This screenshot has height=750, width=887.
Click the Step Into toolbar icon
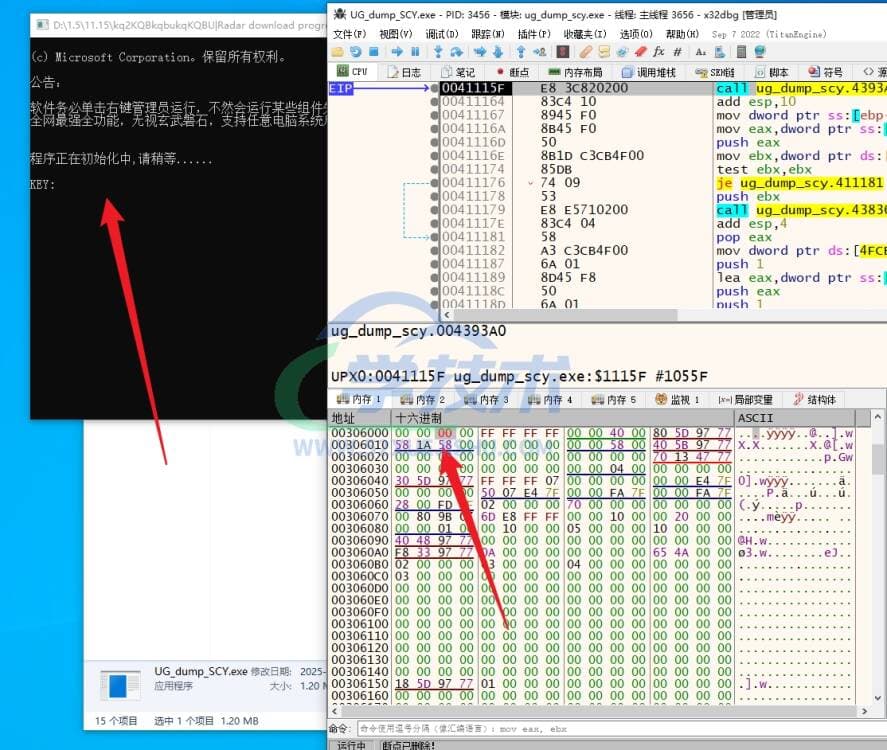(439, 51)
